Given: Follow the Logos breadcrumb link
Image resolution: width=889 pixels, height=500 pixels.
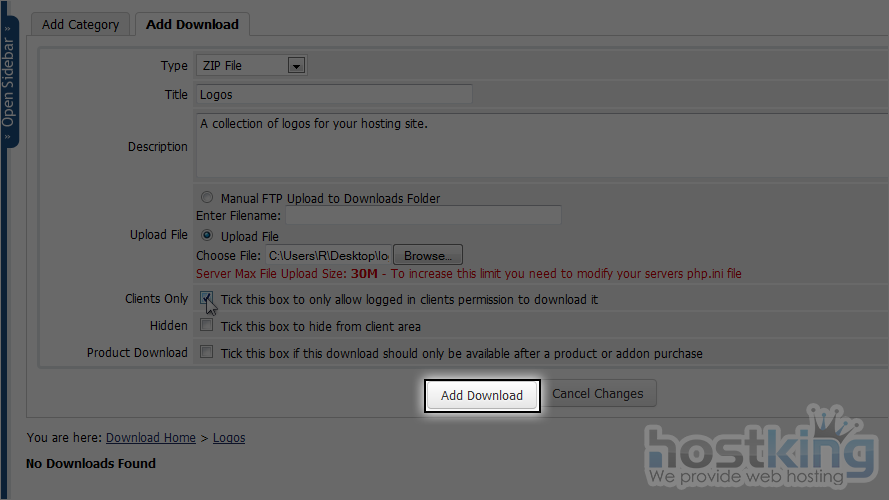Looking at the screenshot, I should pos(229,438).
